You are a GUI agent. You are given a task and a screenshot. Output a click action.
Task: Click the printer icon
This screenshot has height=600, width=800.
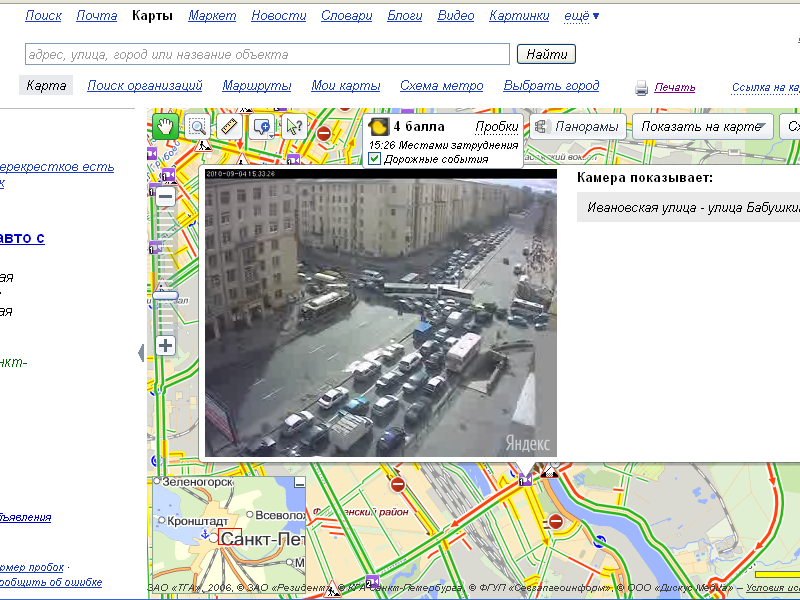(x=642, y=88)
